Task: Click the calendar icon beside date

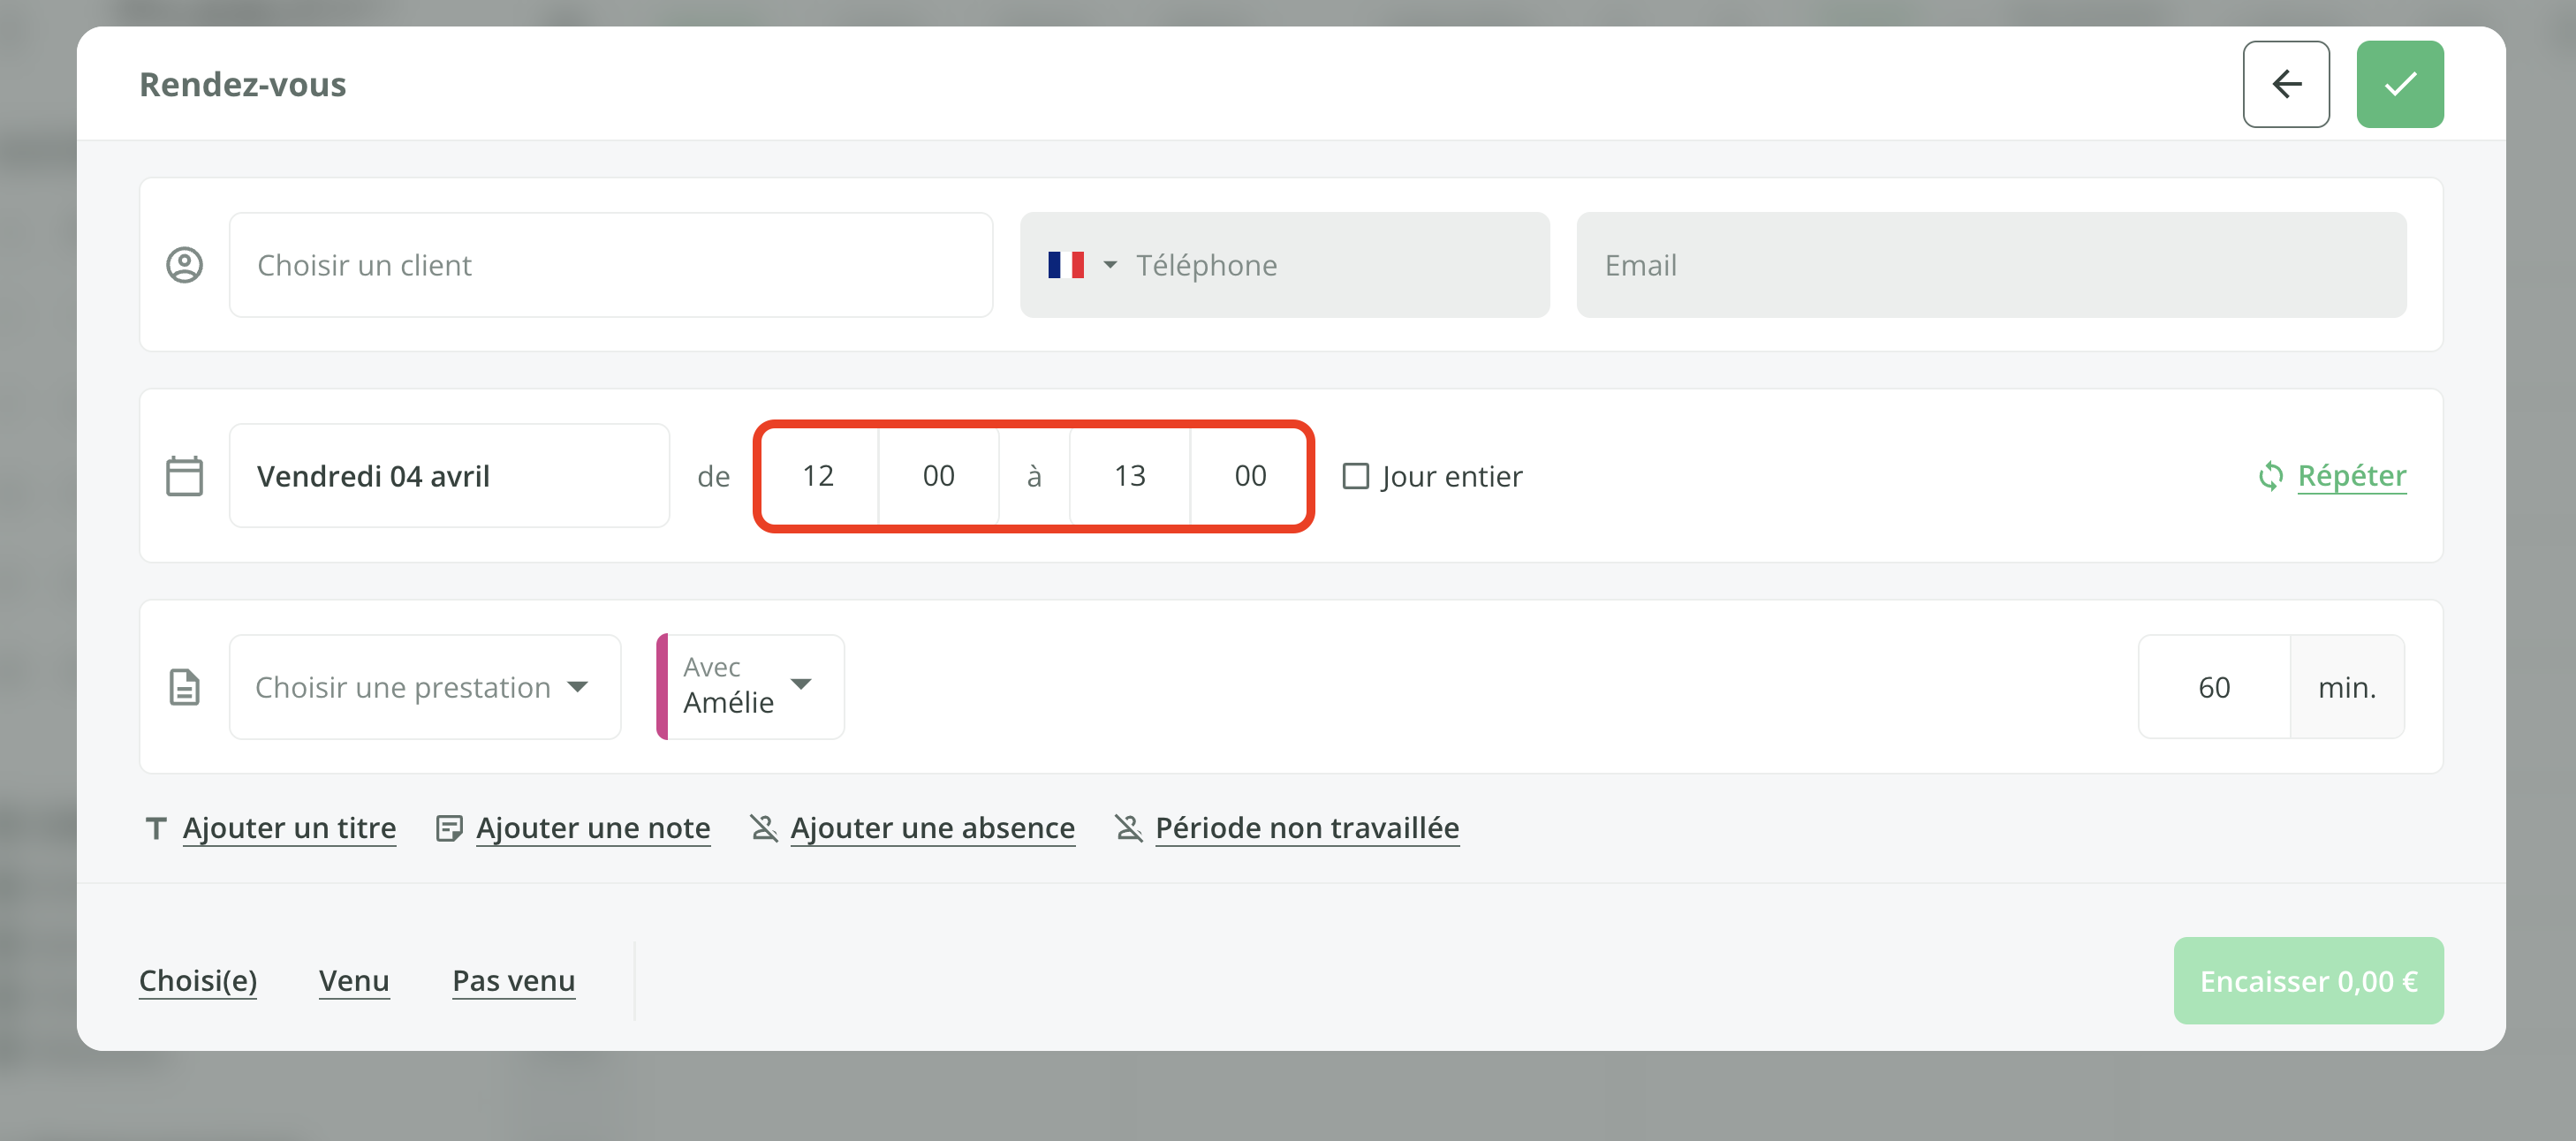Action: click(x=184, y=476)
